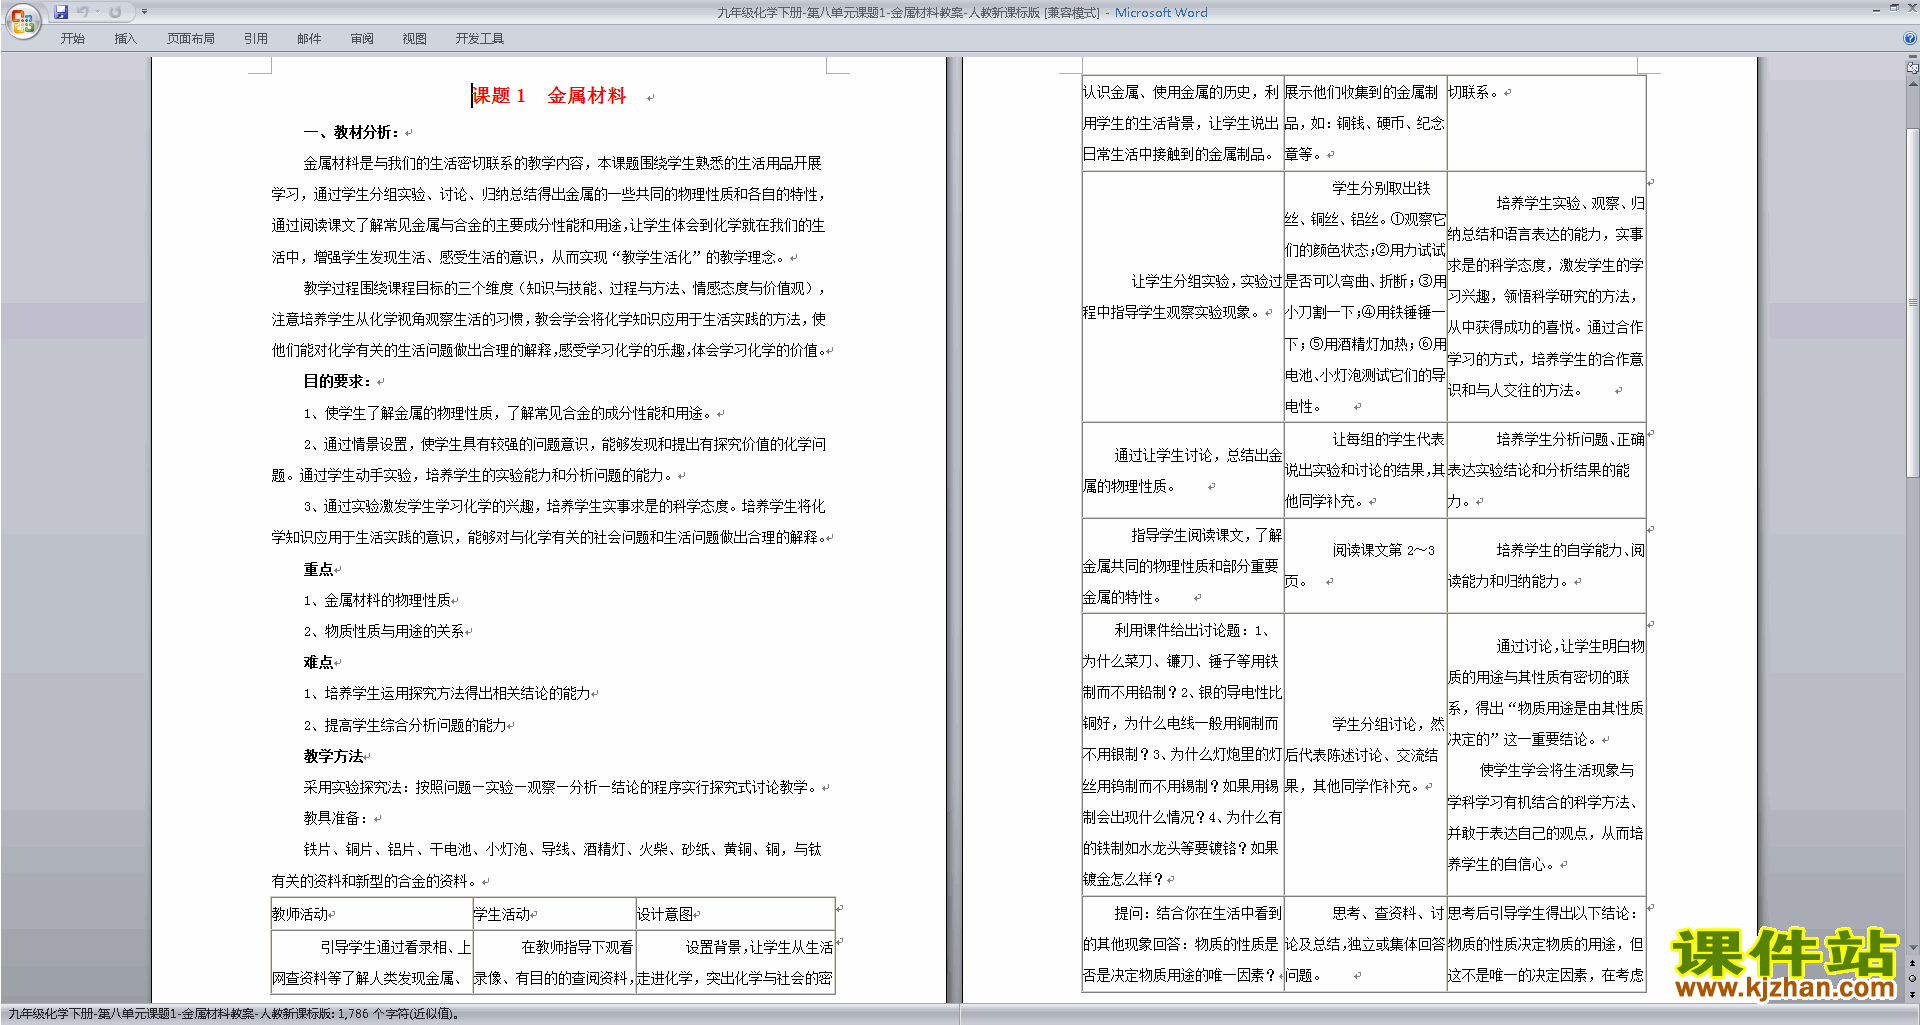
Task: Open the 开始 ribbon tab
Action: click(73, 39)
